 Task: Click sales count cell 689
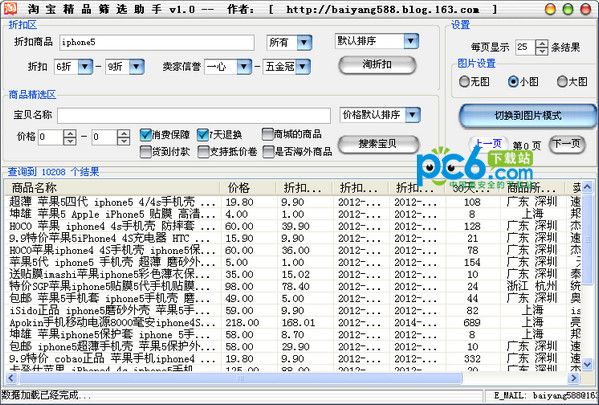472,323
